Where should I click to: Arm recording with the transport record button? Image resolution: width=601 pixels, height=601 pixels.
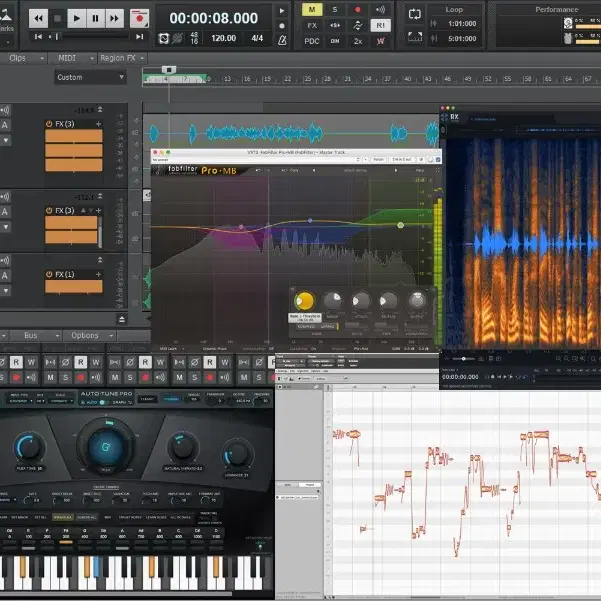click(x=139, y=18)
